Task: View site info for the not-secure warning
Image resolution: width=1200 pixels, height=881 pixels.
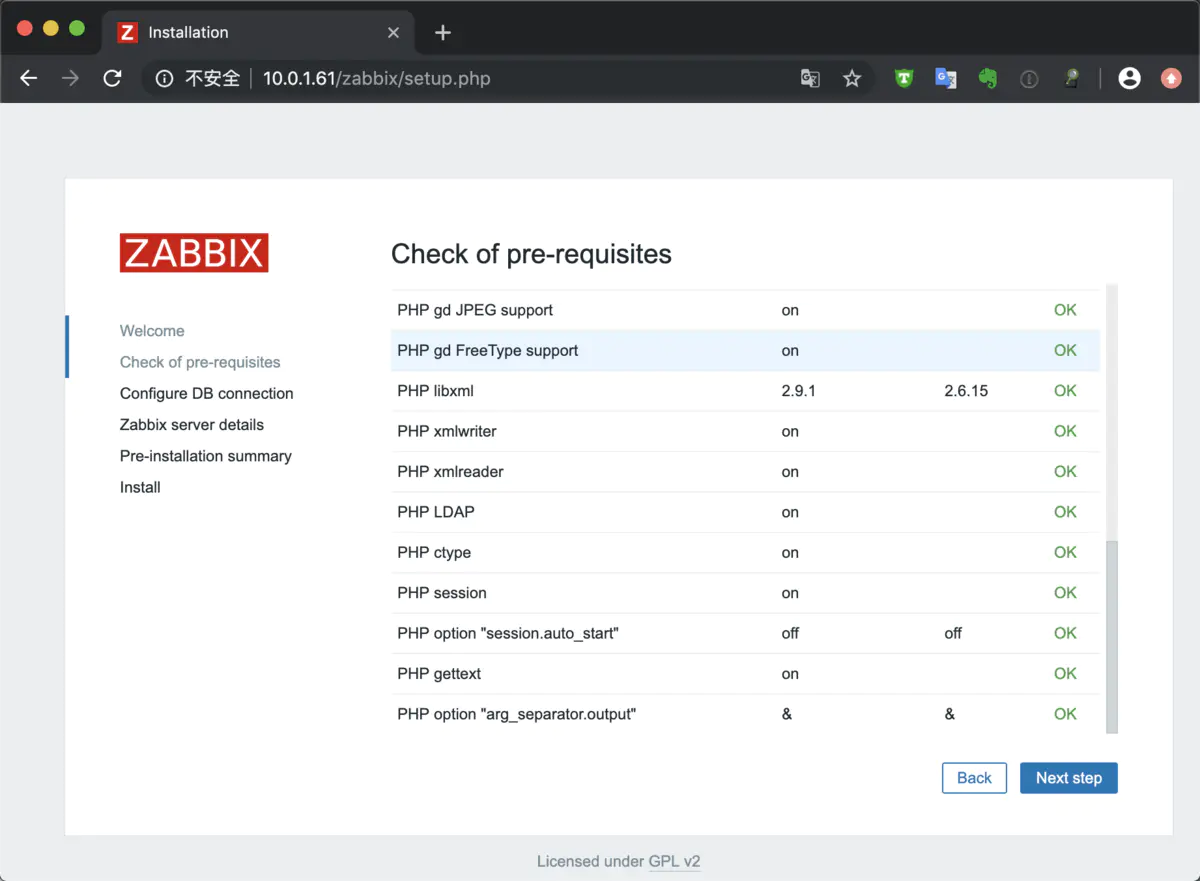Action: pos(198,78)
